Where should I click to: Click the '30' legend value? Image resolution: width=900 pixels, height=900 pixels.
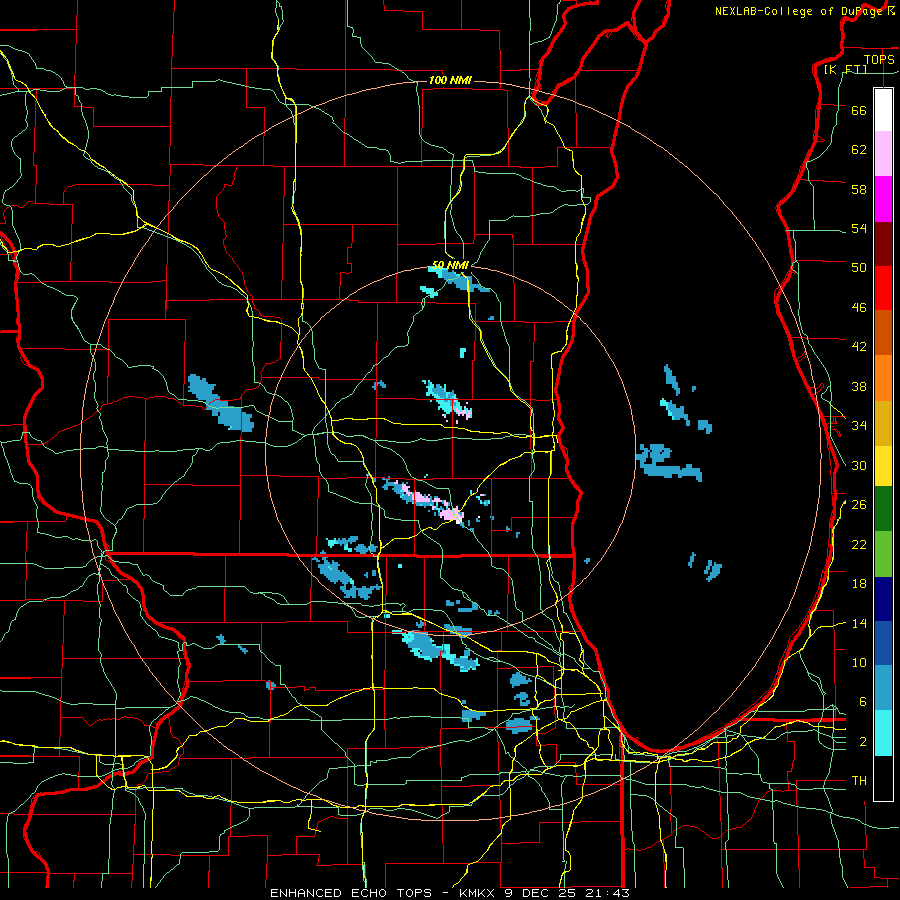(x=859, y=465)
